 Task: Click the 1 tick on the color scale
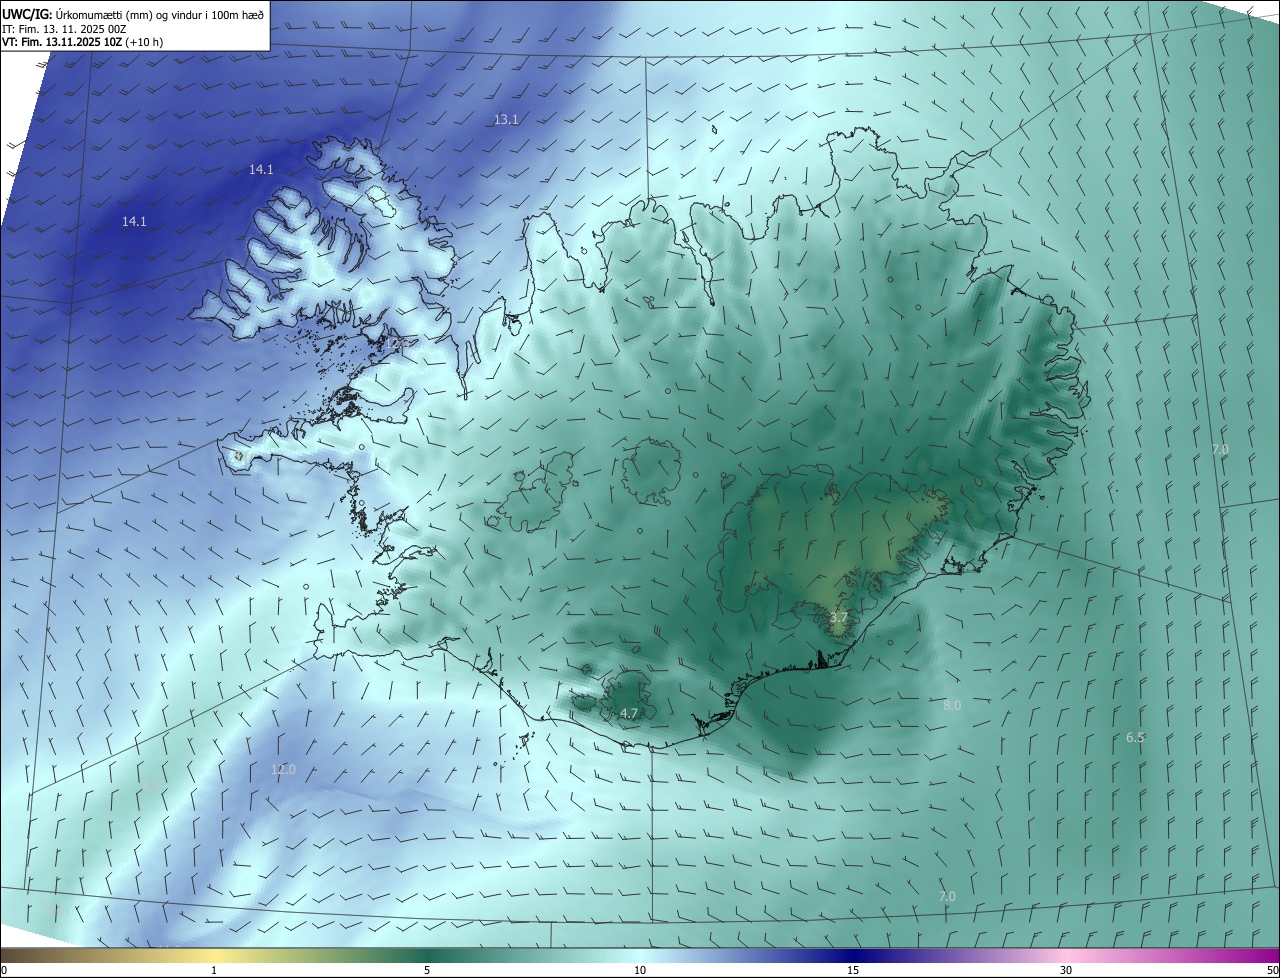coord(214,970)
